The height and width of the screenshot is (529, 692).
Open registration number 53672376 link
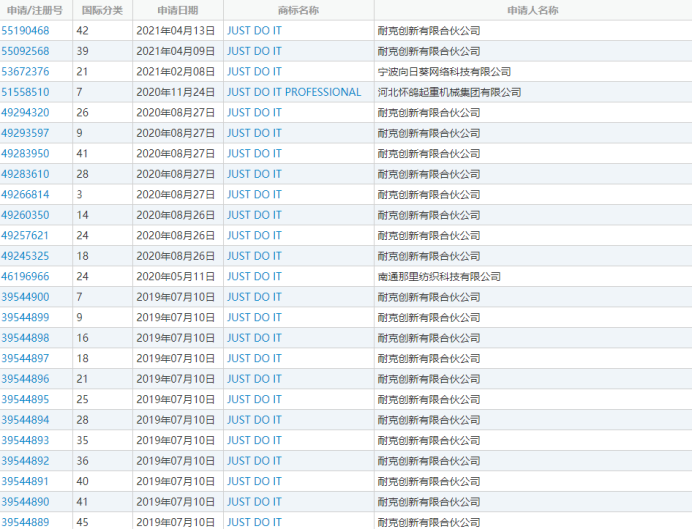25,71
